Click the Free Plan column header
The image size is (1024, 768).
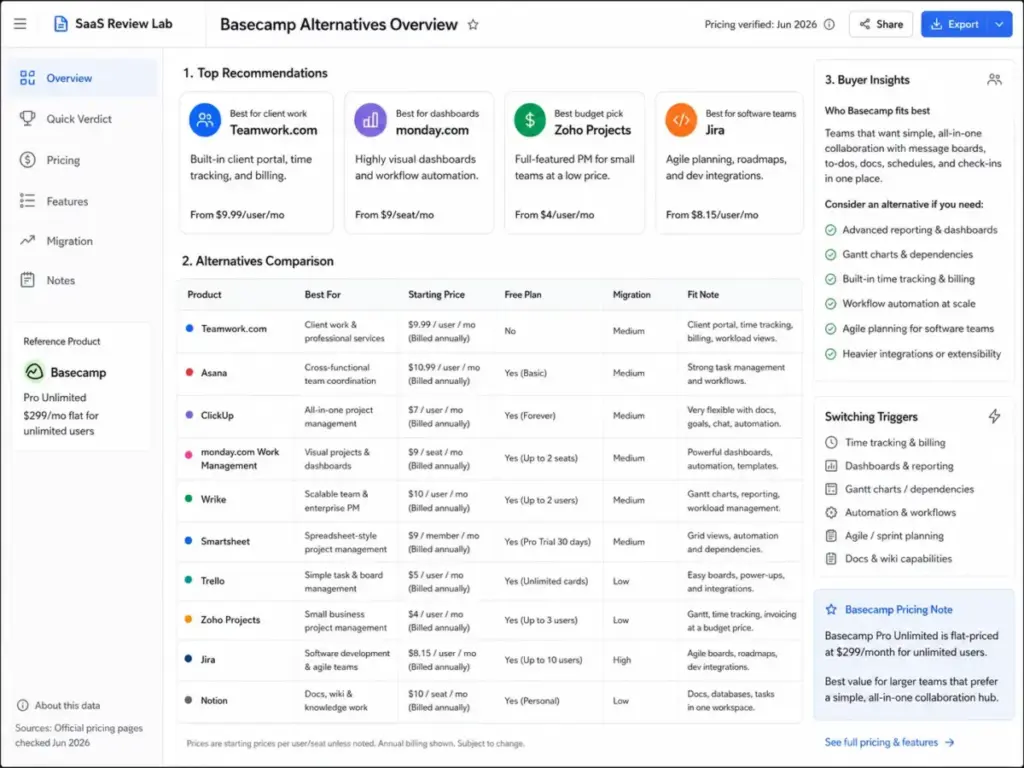(522, 295)
